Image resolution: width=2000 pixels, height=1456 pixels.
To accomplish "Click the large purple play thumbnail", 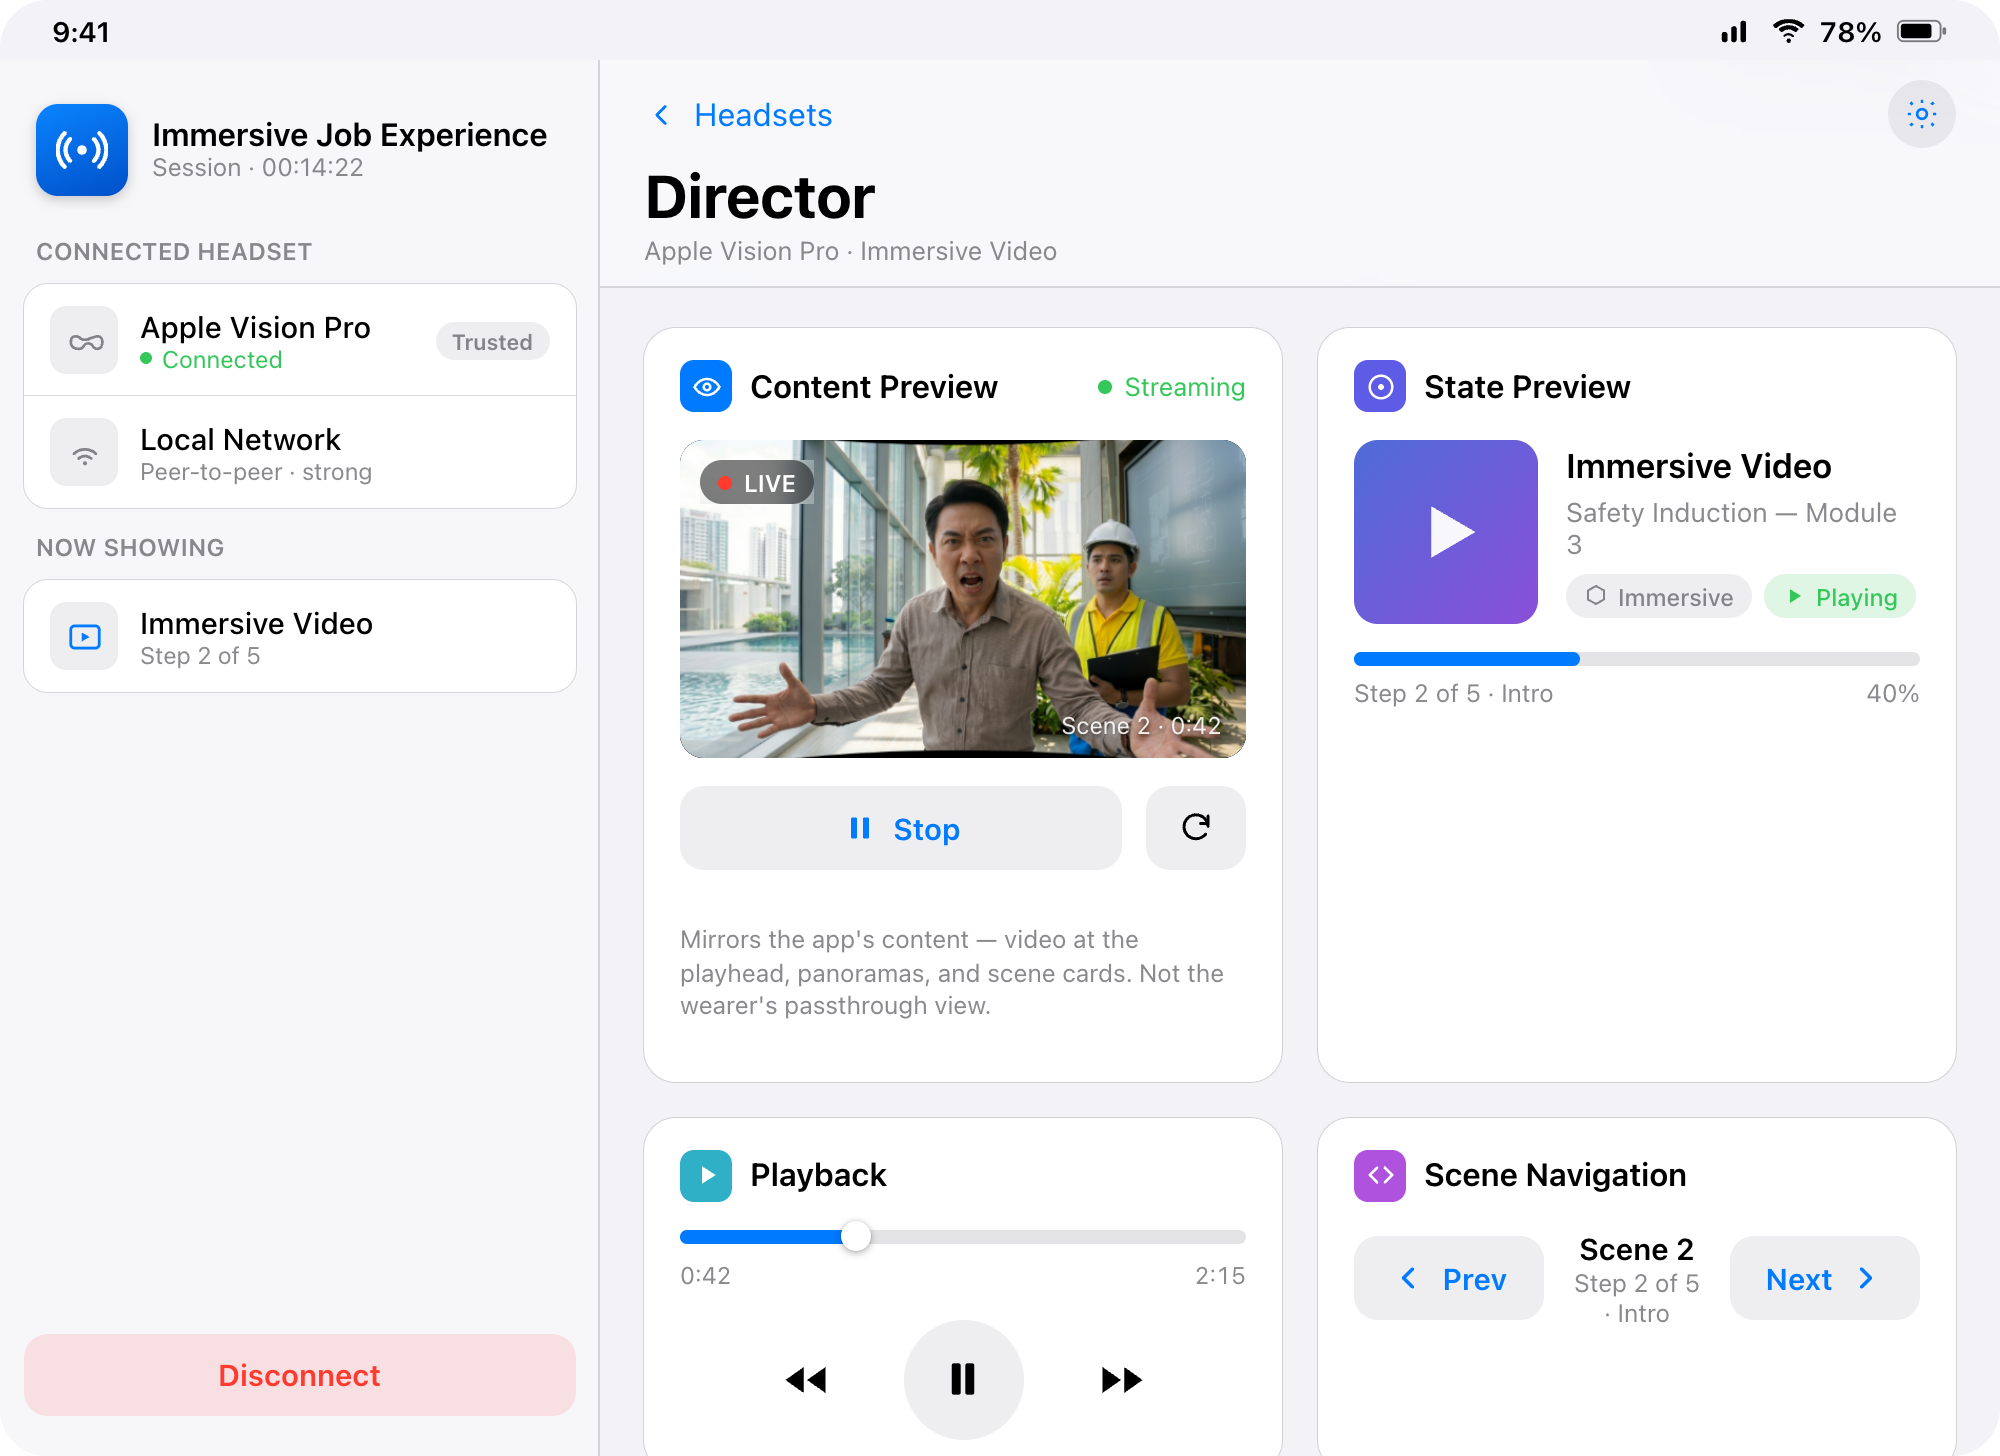I will point(1446,532).
